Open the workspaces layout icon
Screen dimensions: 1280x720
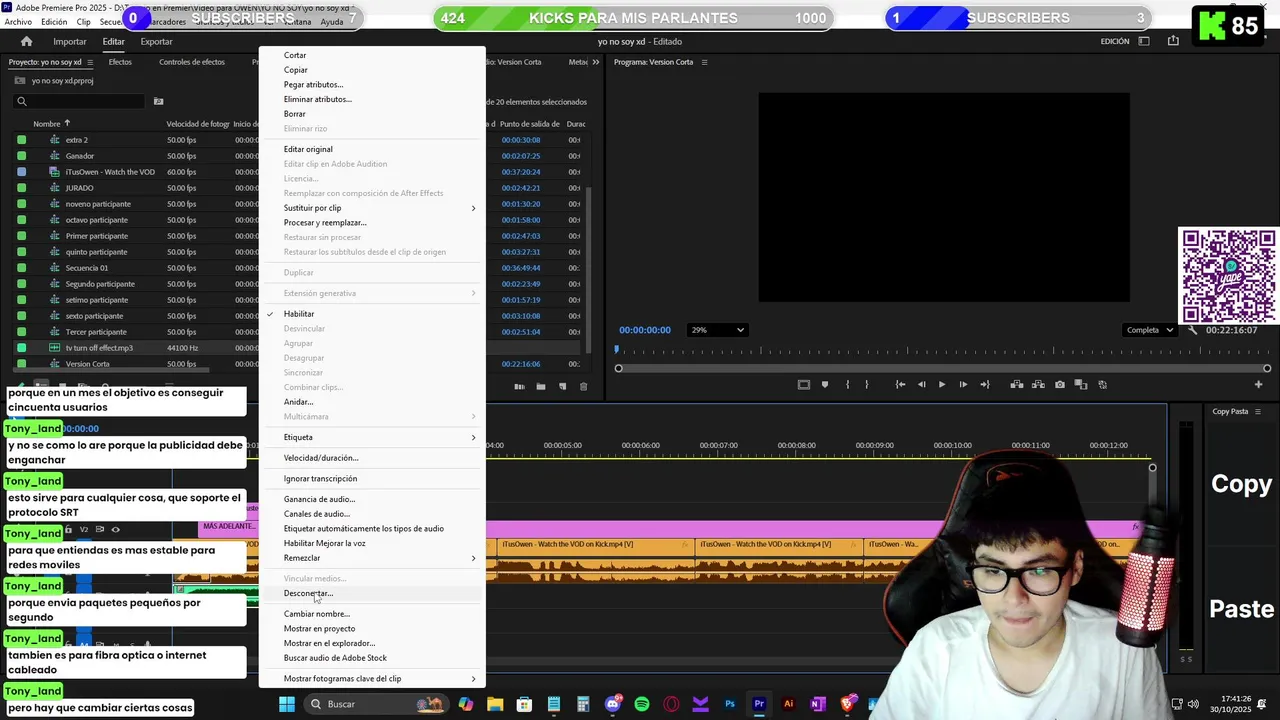1144,41
